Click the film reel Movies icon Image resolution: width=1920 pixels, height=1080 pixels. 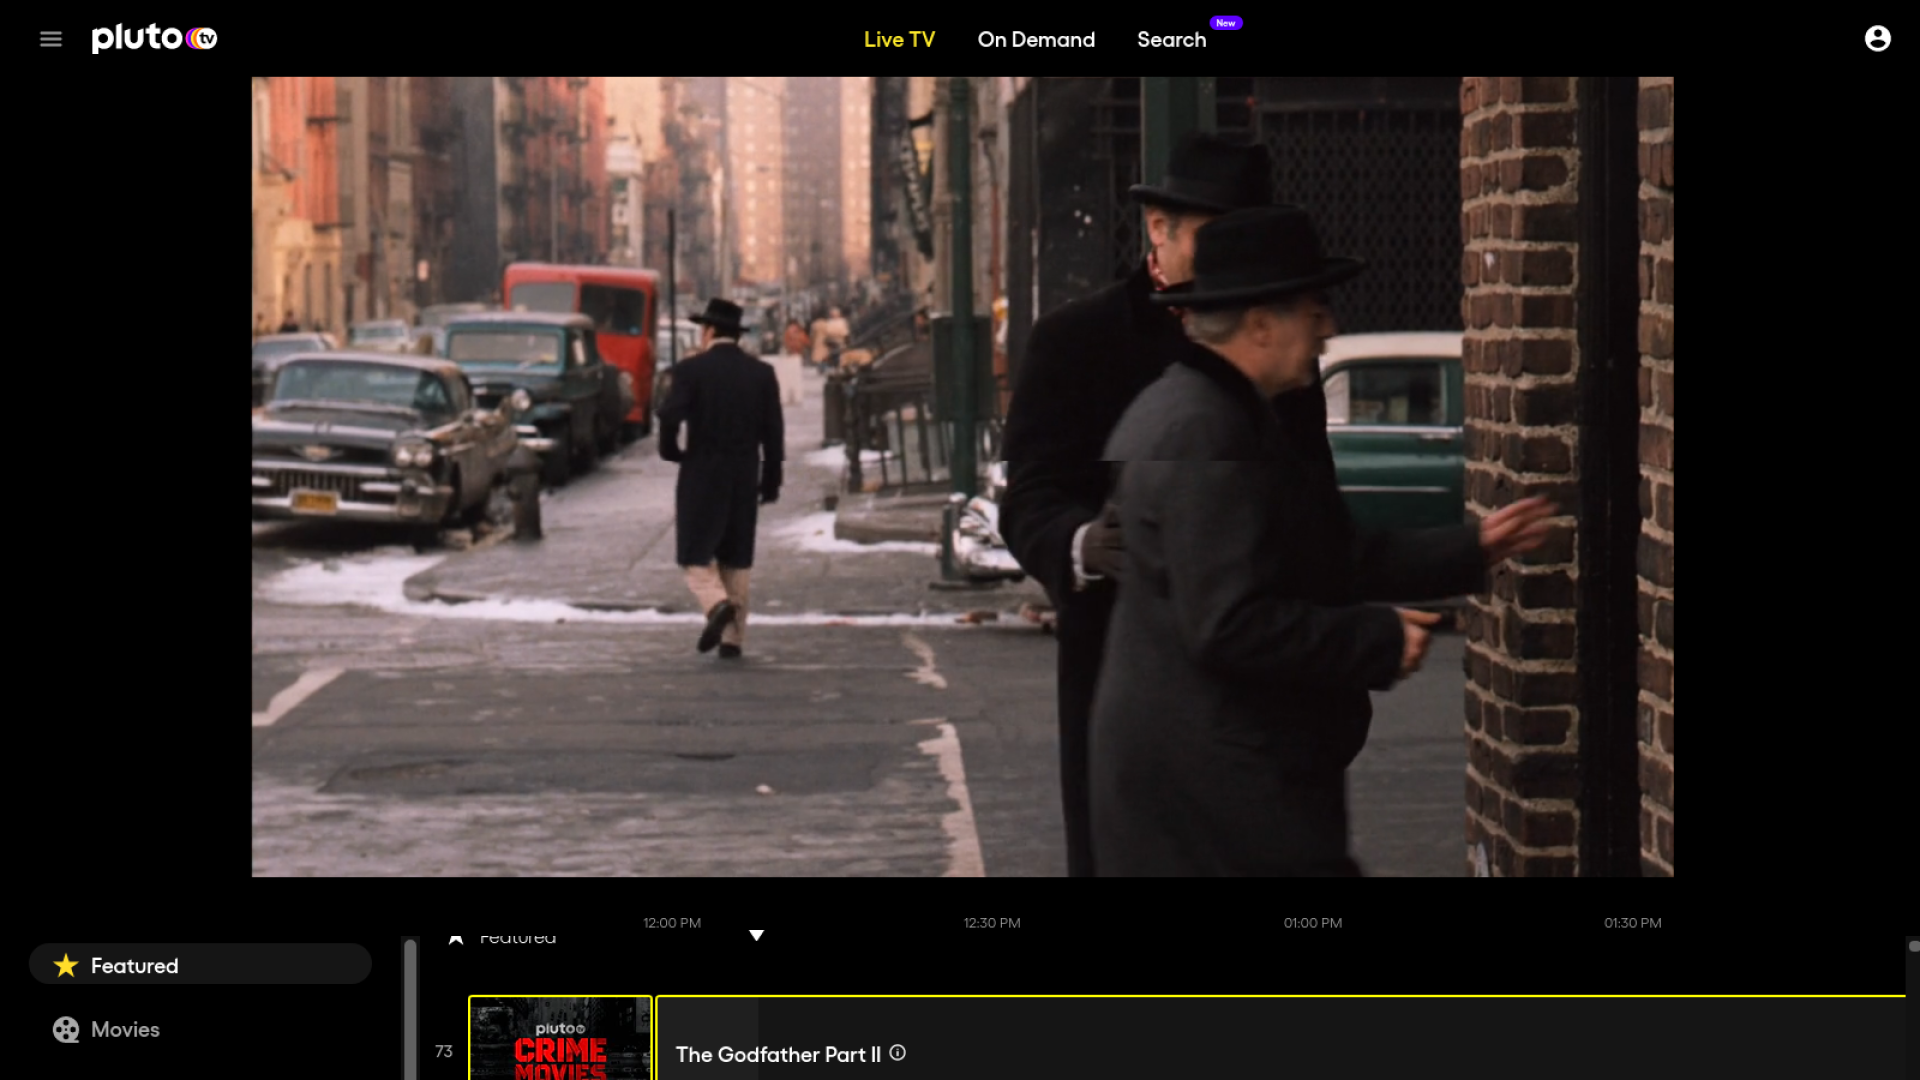tap(66, 1029)
